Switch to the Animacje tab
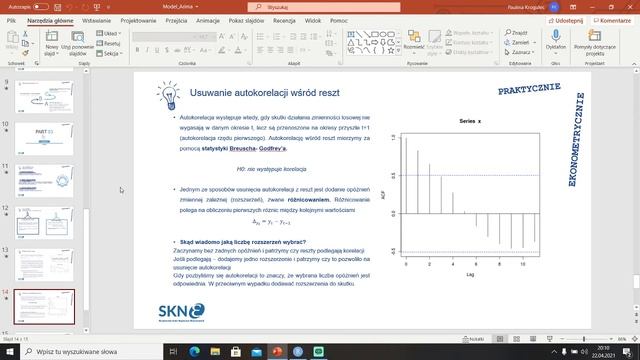 click(208, 20)
